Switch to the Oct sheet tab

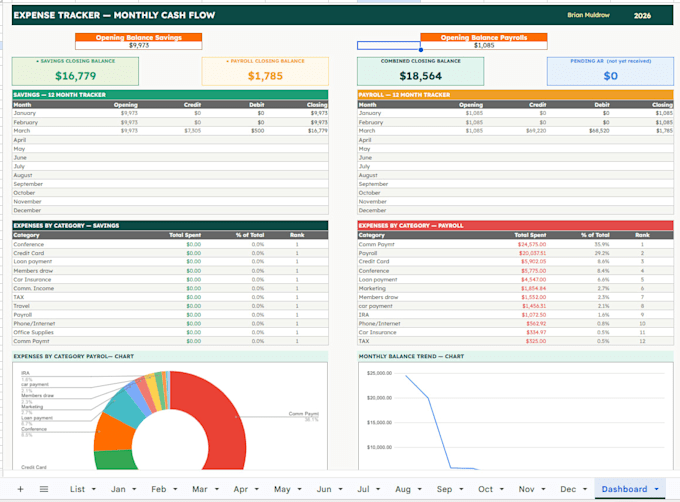point(485,489)
